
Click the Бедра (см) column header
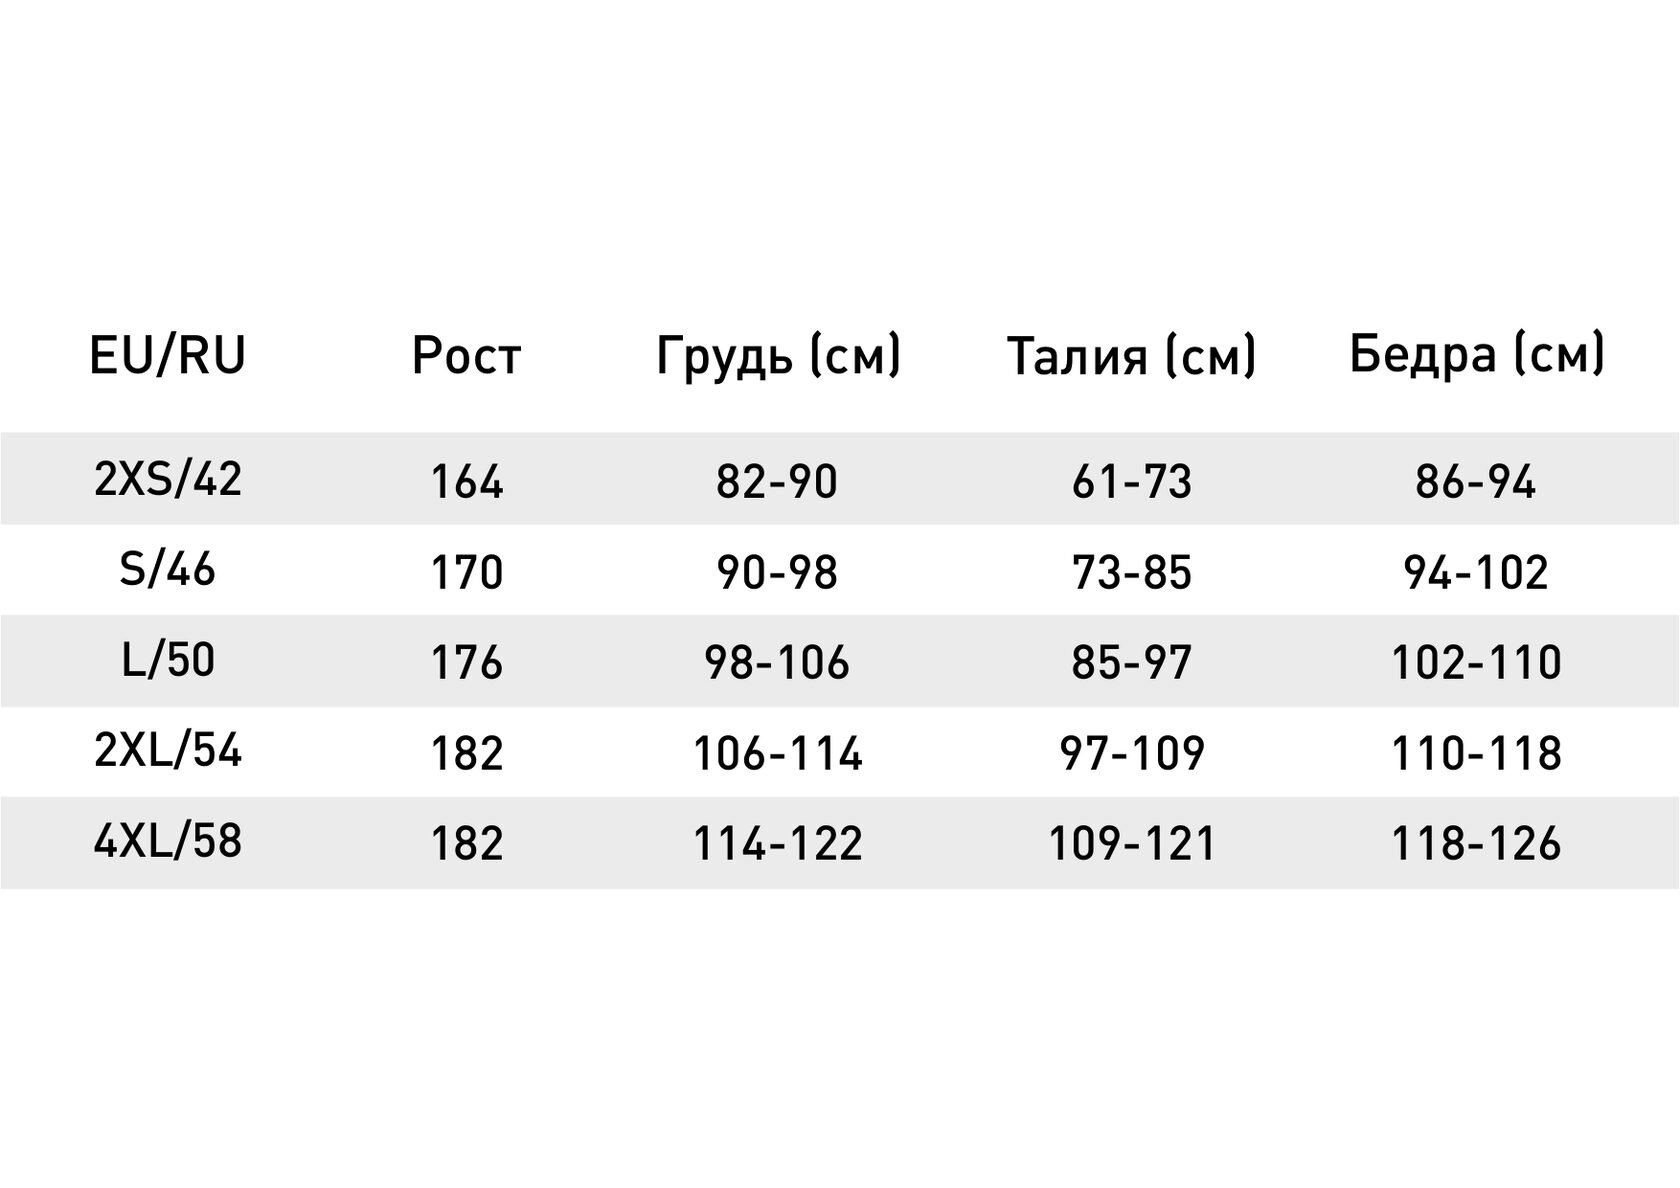pos(1476,354)
